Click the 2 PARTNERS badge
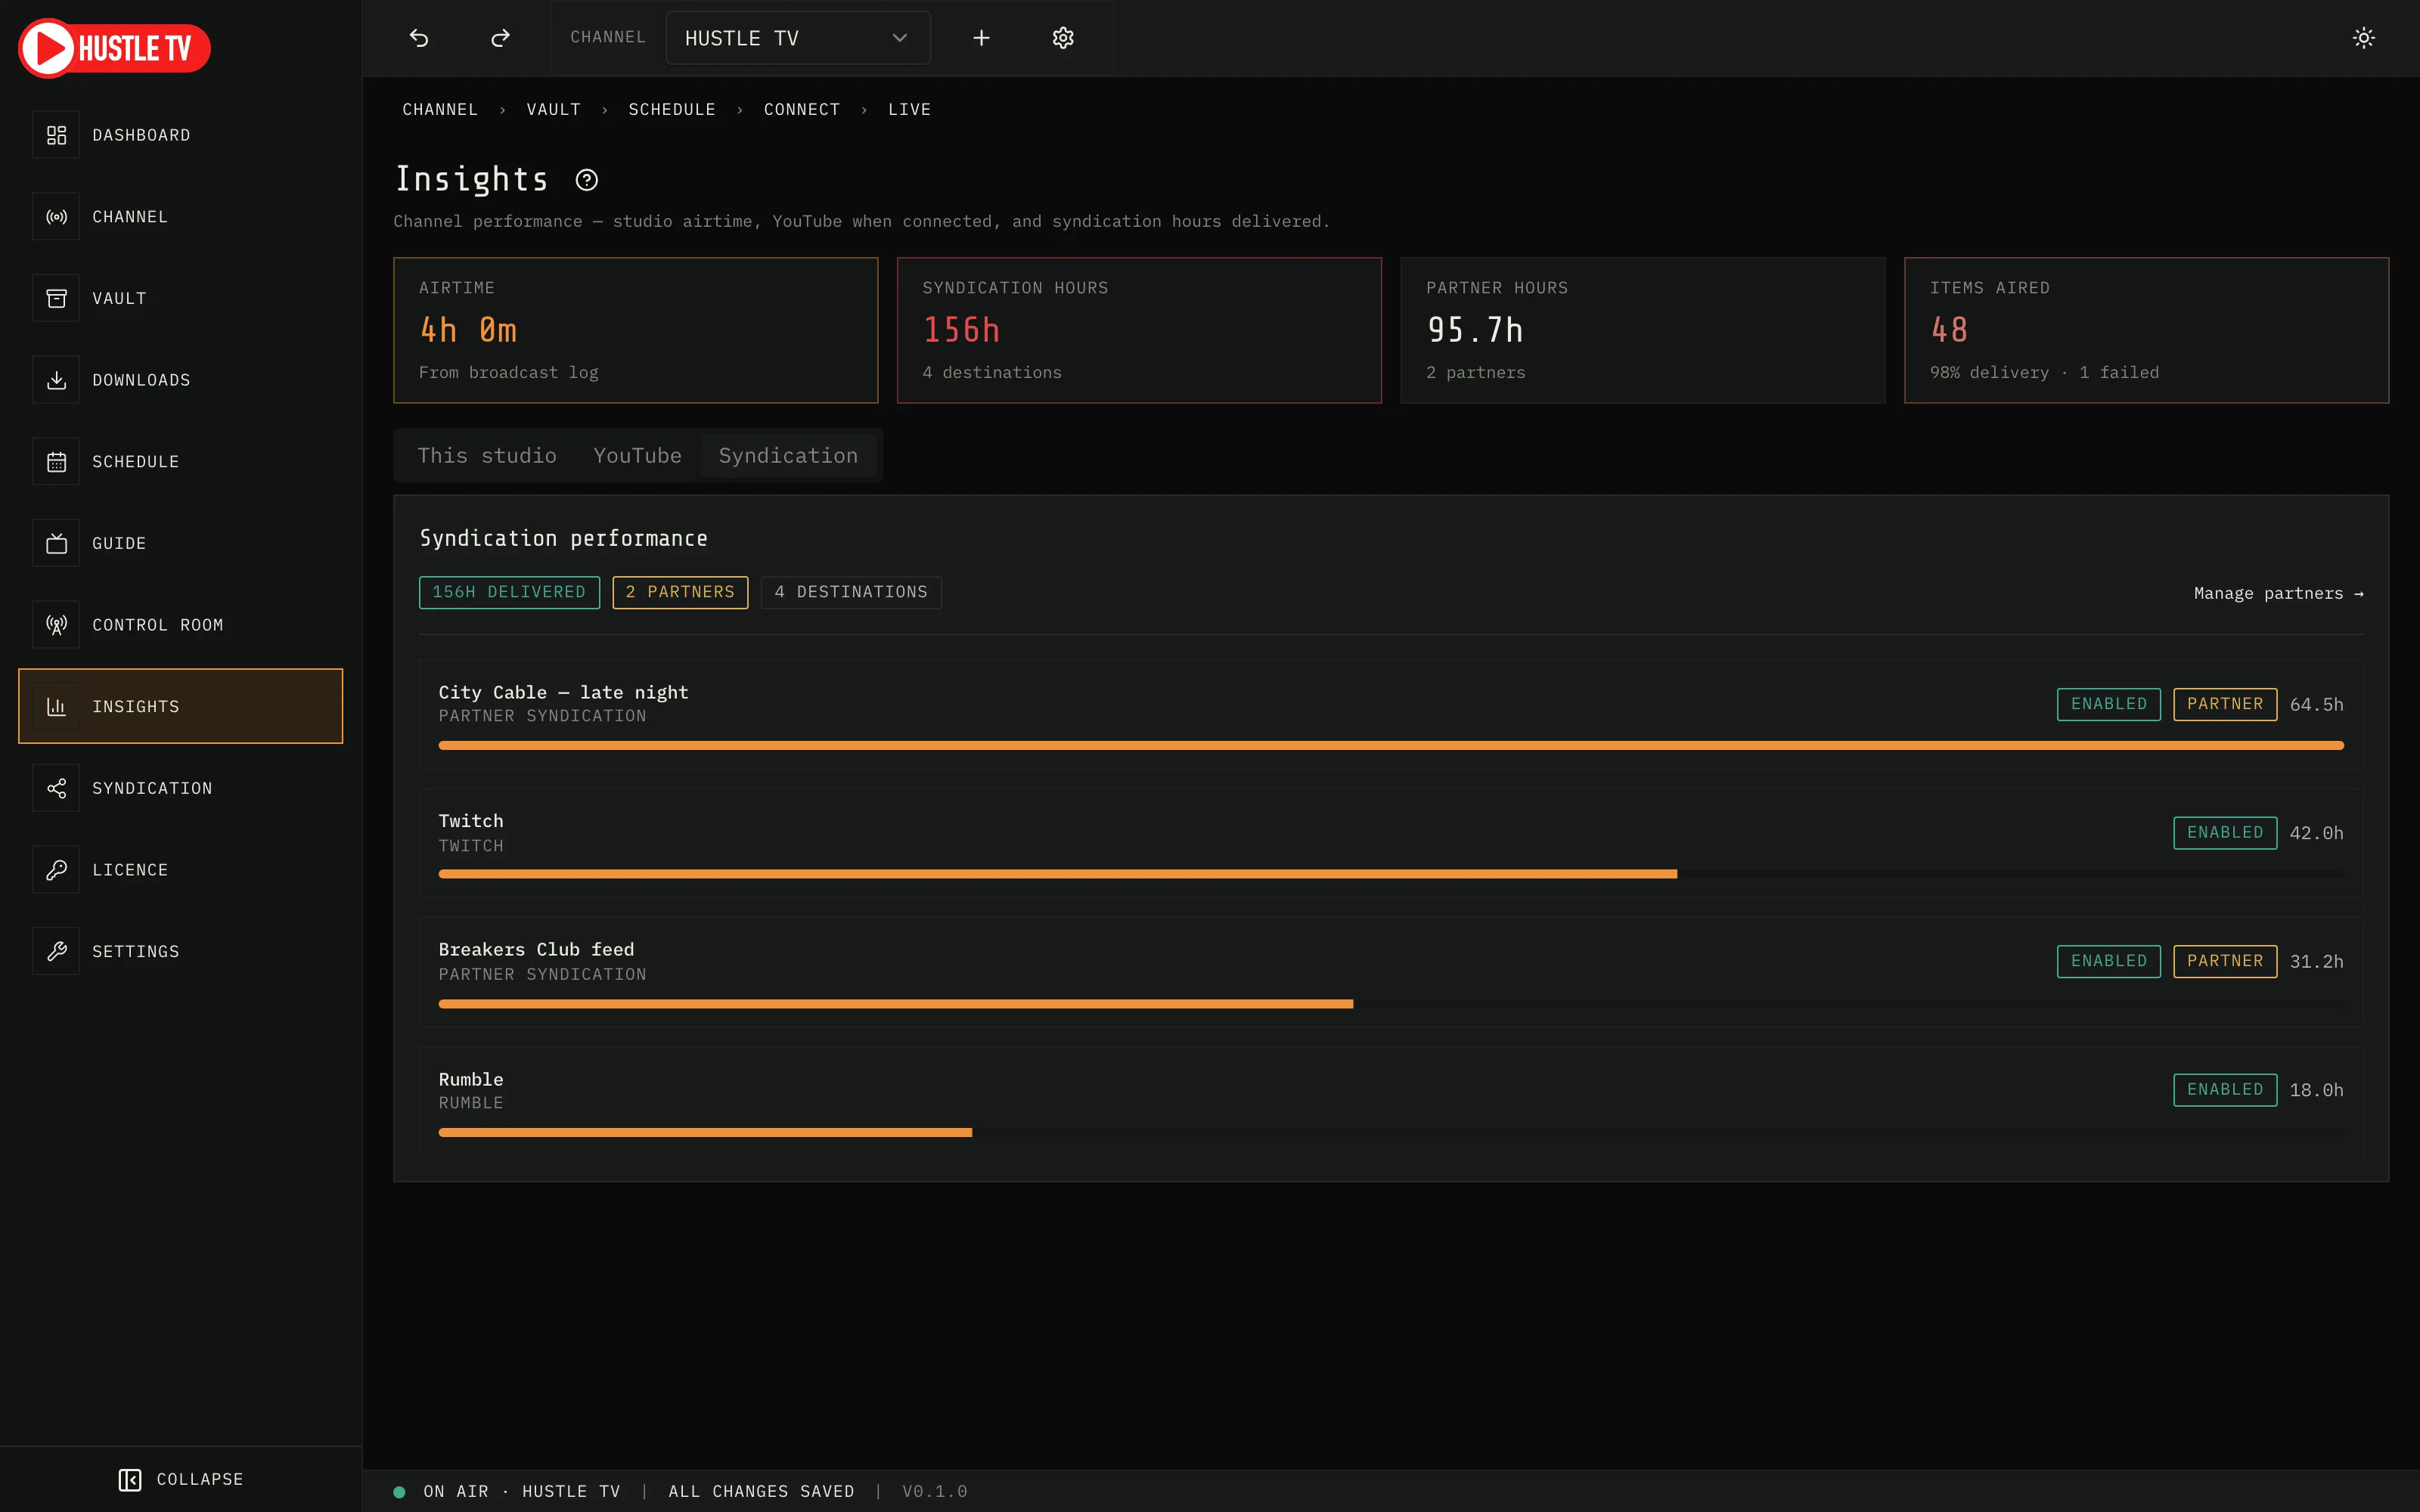The image size is (2420, 1512). click(680, 592)
